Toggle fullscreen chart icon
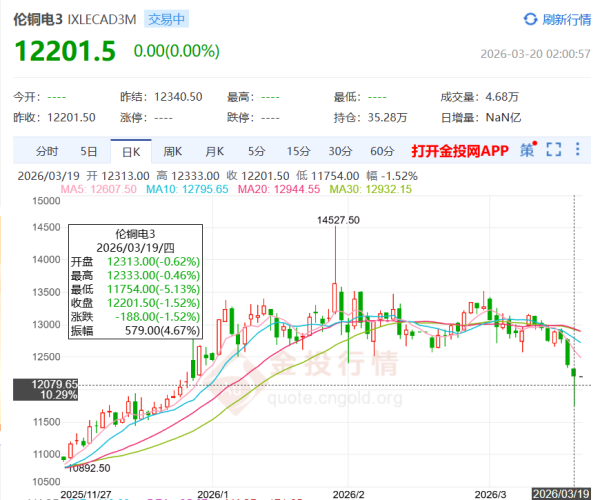Viewport: 600px width, 500px height. coord(554,150)
